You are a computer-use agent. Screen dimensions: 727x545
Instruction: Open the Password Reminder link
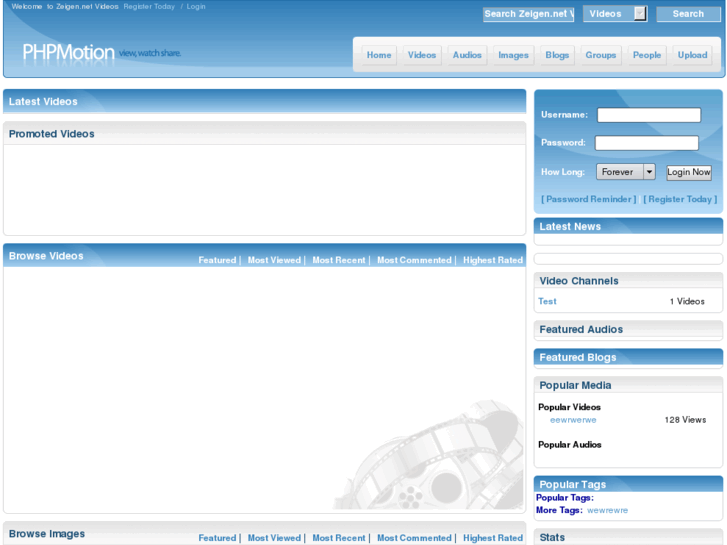pyautogui.click(x=588, y=199)
